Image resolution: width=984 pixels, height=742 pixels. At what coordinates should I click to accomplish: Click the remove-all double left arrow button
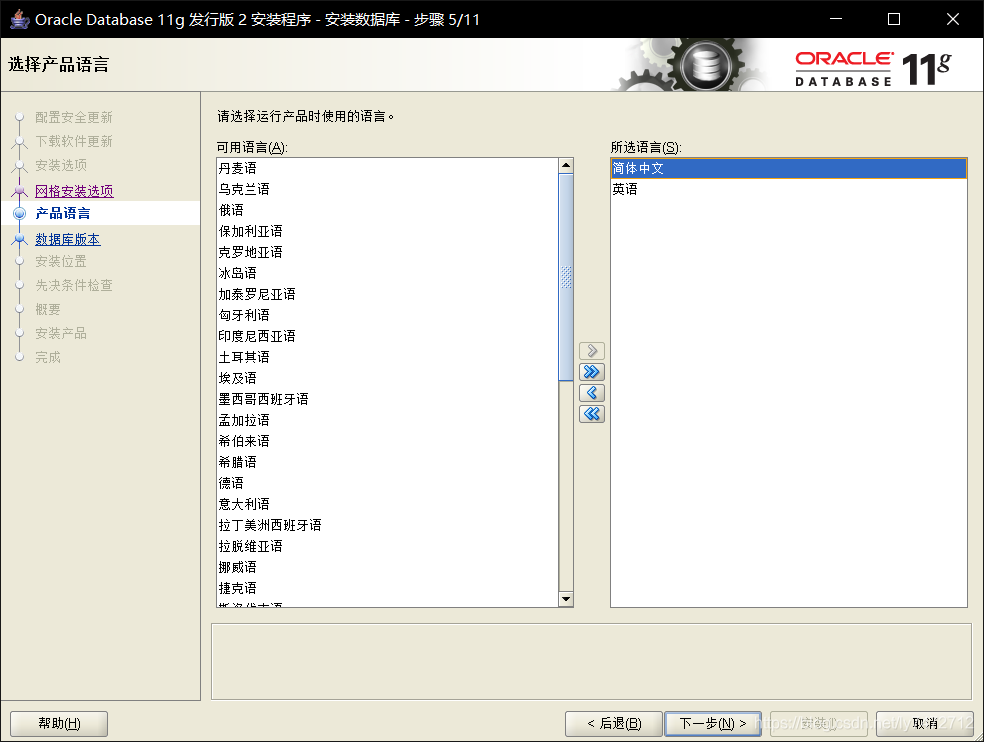(592, 414)
